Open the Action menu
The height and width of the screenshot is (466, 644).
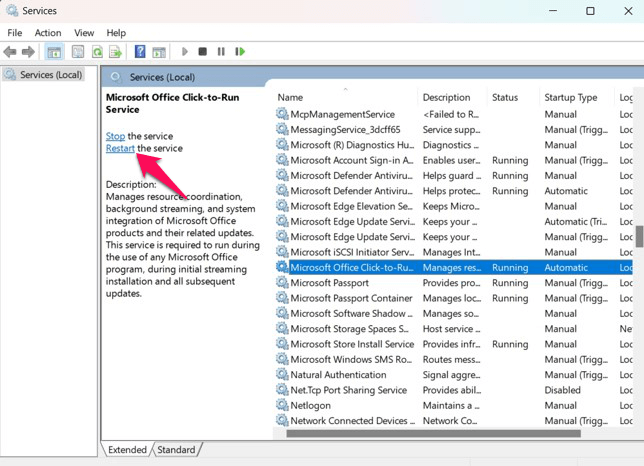[x=48, y=33]
